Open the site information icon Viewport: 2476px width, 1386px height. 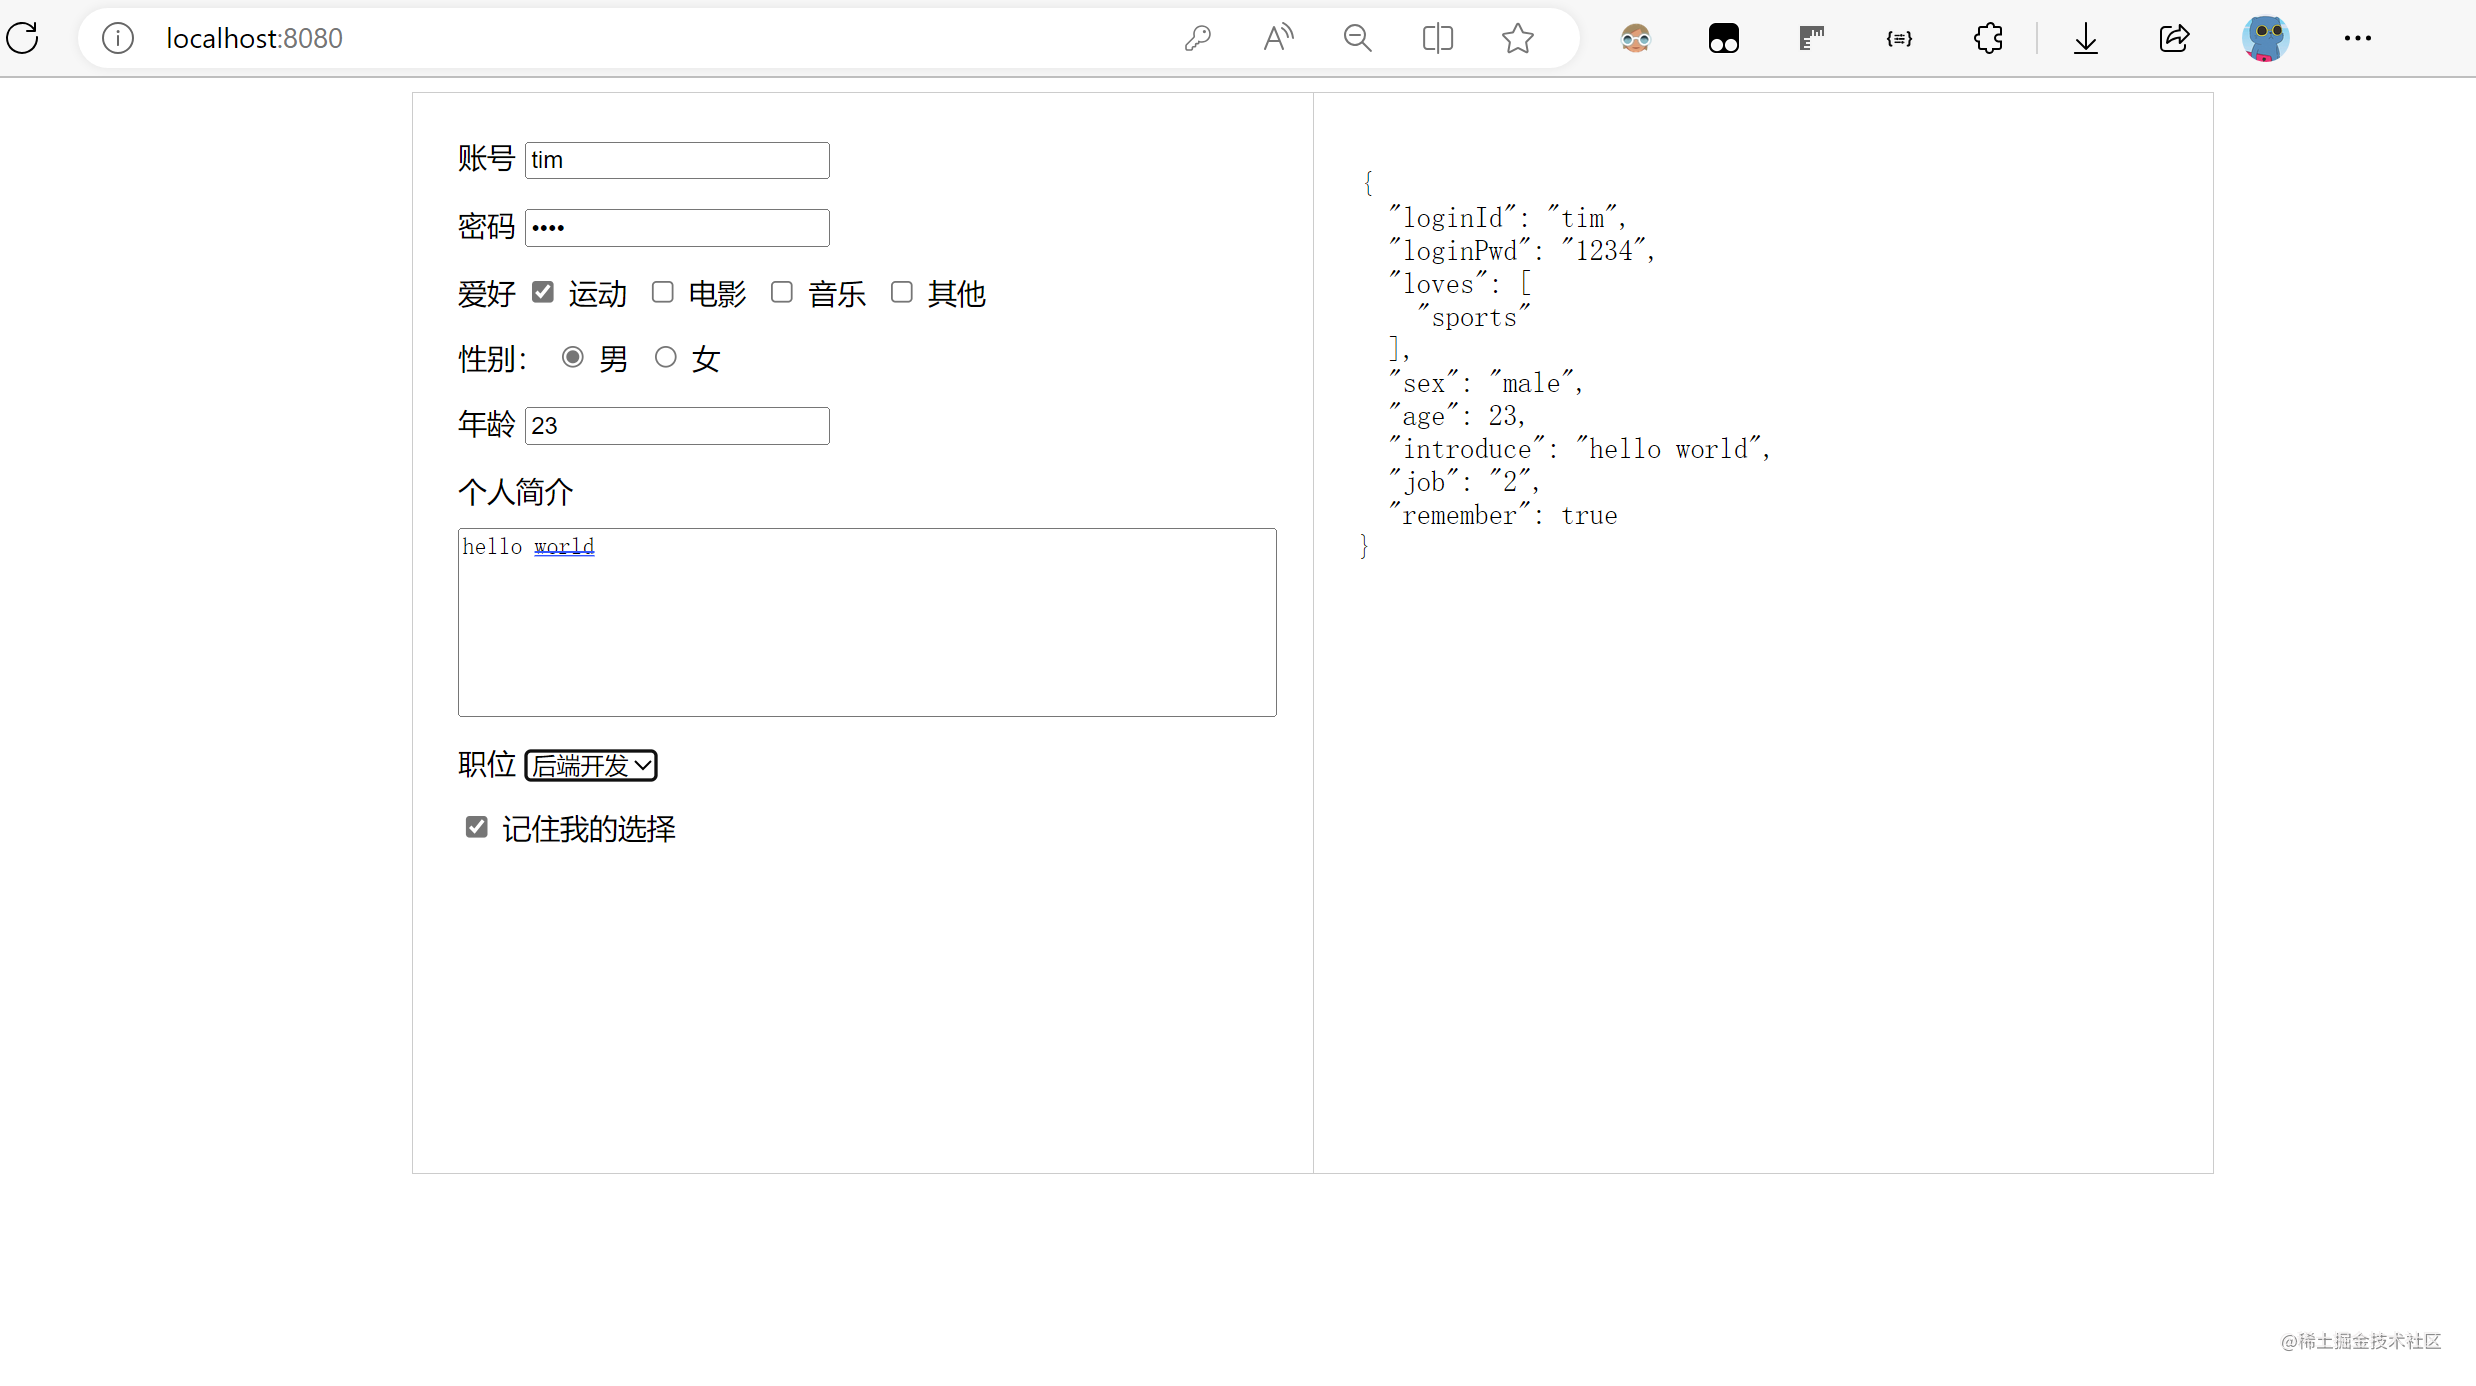pos(118,38)
